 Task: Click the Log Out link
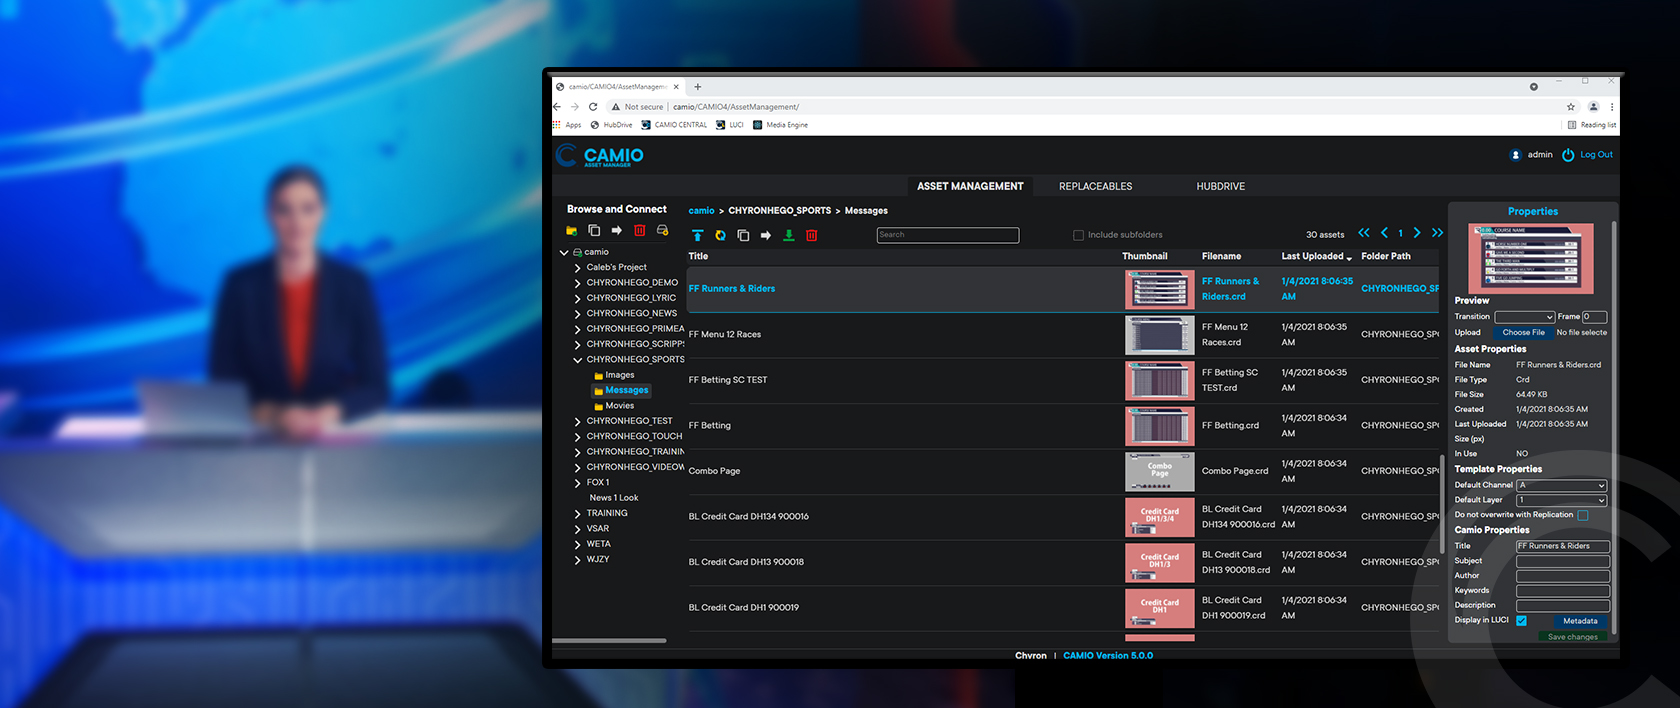(1595, 155)
